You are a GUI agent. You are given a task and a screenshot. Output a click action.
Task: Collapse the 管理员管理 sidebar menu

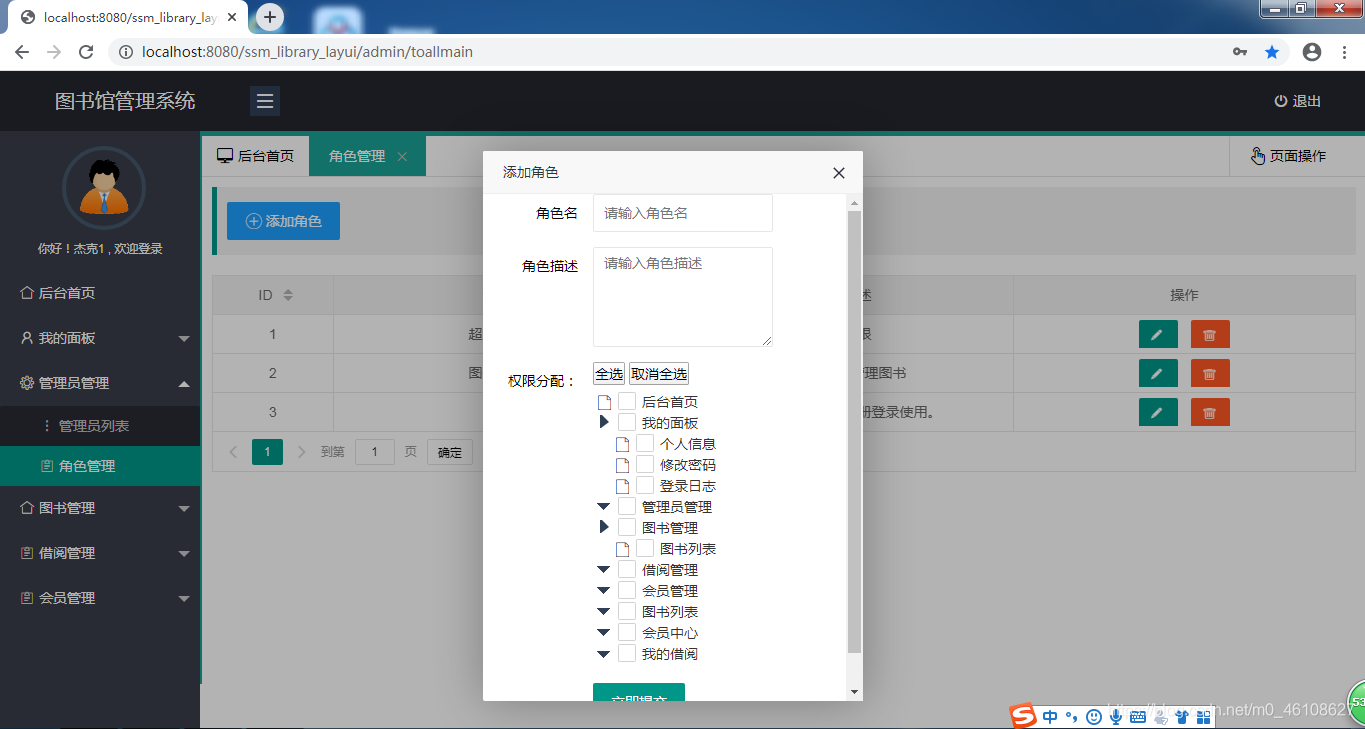[100, 383]
